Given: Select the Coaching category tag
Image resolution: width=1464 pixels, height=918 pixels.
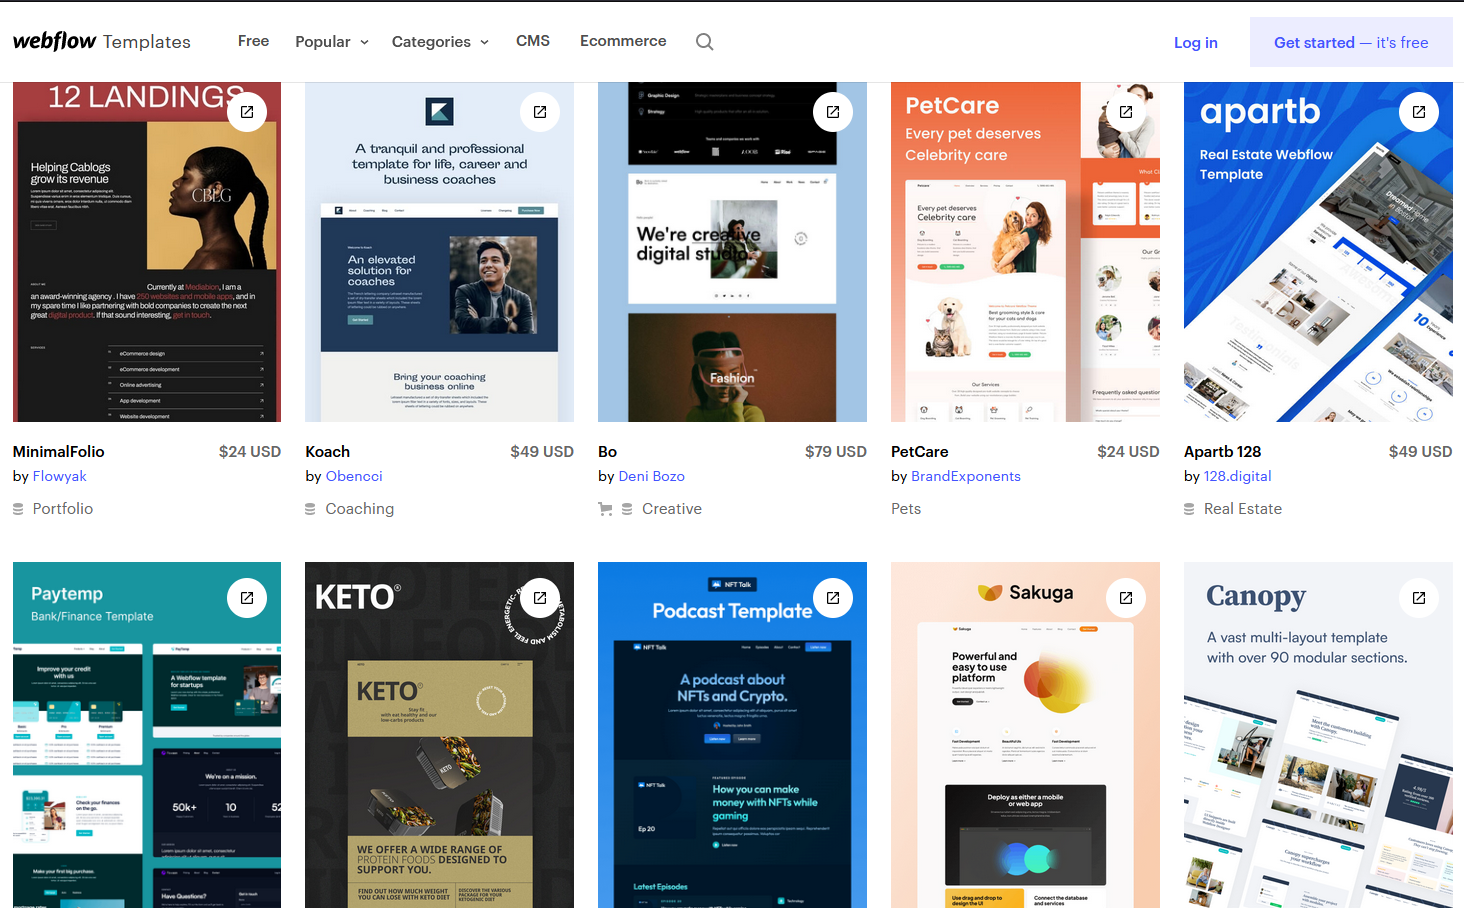Looking at the screenshot, I should pos(360,509).
